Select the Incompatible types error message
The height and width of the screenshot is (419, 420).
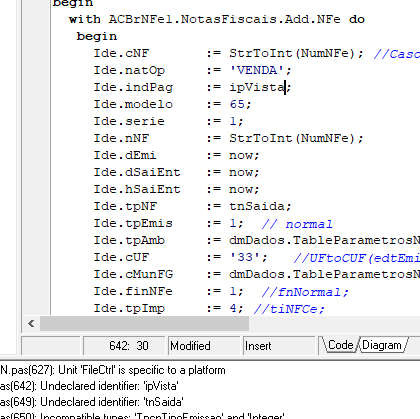142,415
